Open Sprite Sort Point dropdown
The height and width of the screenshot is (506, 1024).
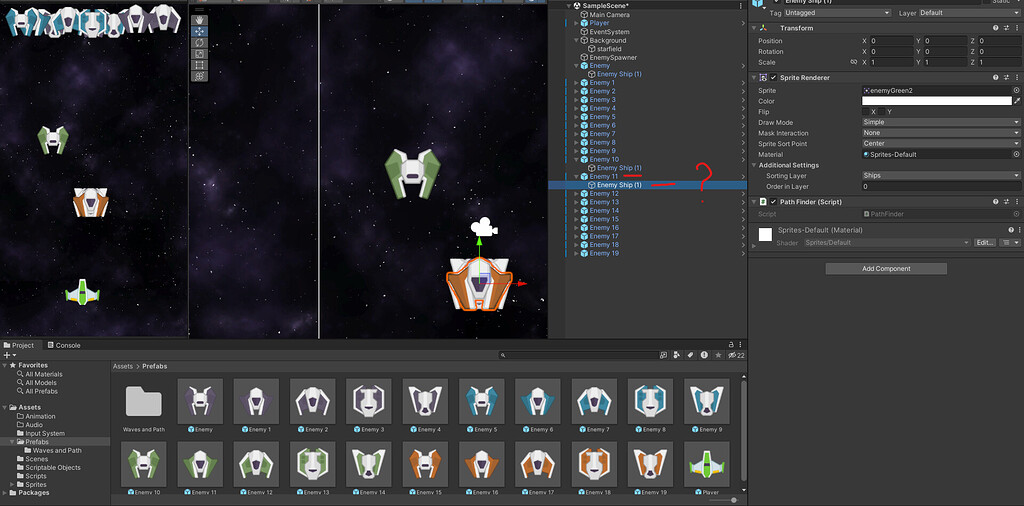(941, 144)
